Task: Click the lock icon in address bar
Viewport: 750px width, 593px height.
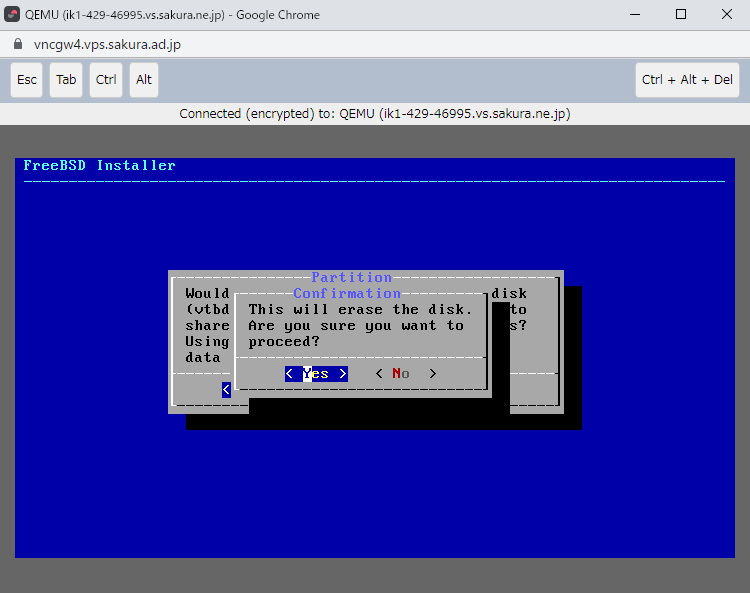Action: coord(16,45)
